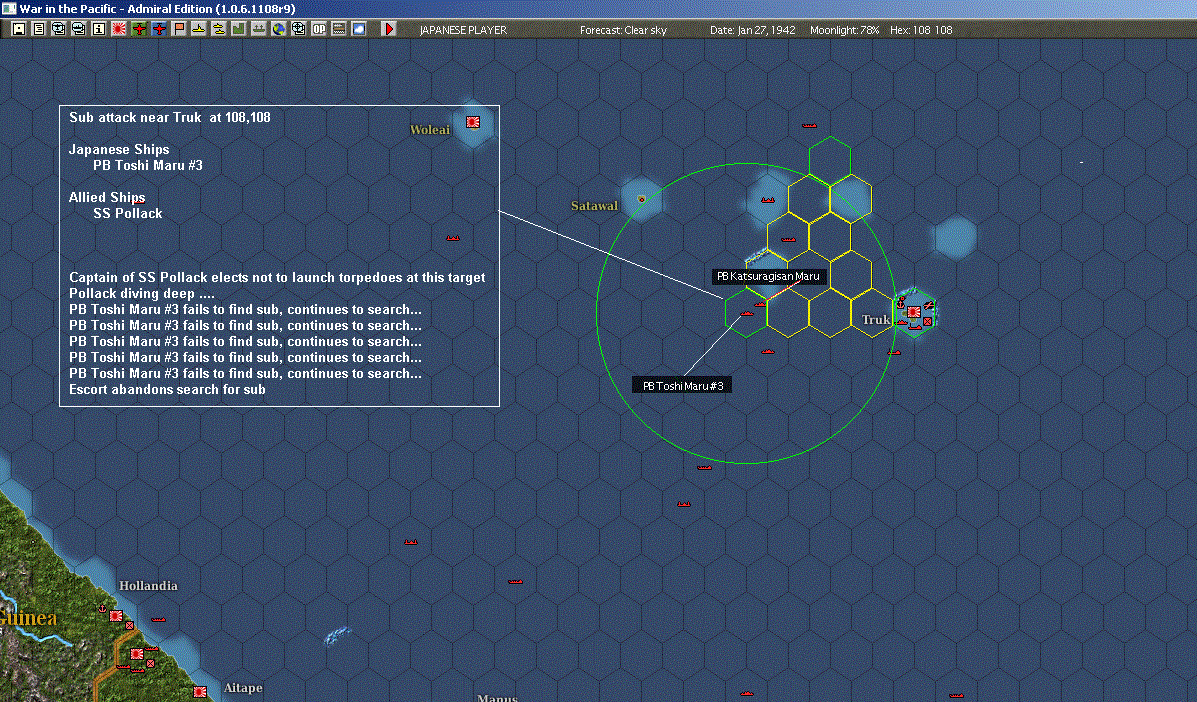Click the Aitape map label
The image size is (1197, 702).
(243, 688)
